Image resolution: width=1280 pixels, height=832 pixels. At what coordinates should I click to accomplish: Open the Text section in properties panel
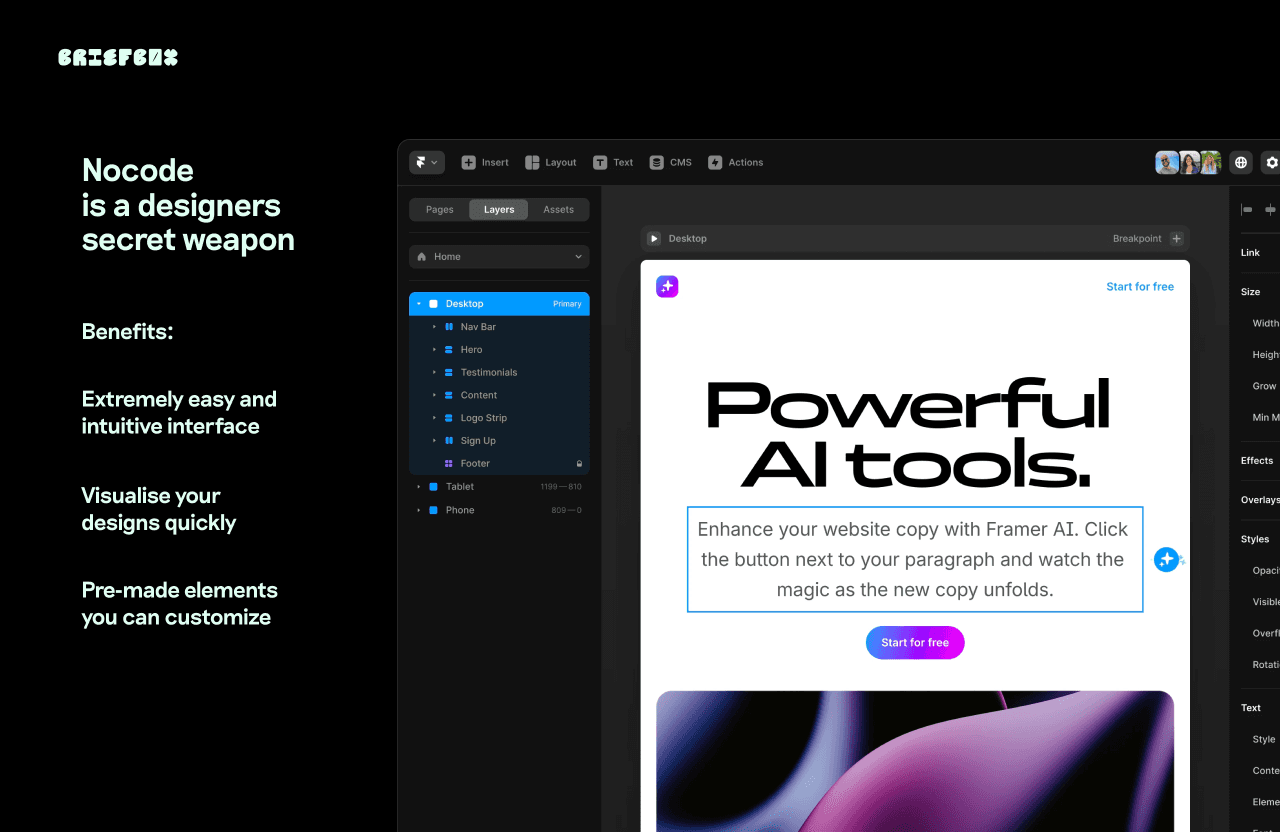coord(1251,708)
